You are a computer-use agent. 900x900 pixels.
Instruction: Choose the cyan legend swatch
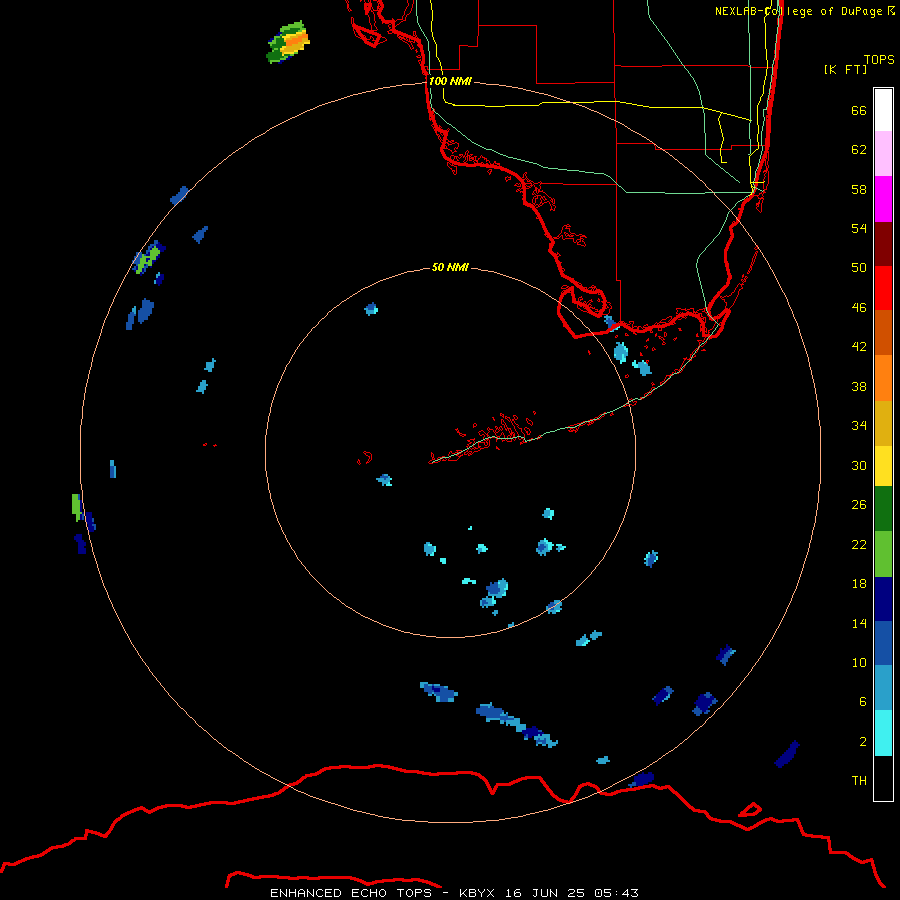click(883, 733)
